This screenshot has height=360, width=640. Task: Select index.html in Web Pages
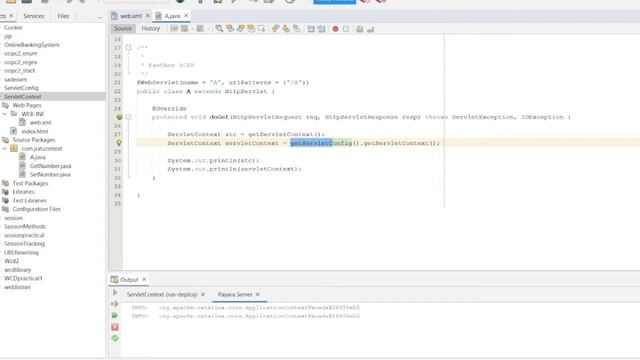[x=34, y=131]
